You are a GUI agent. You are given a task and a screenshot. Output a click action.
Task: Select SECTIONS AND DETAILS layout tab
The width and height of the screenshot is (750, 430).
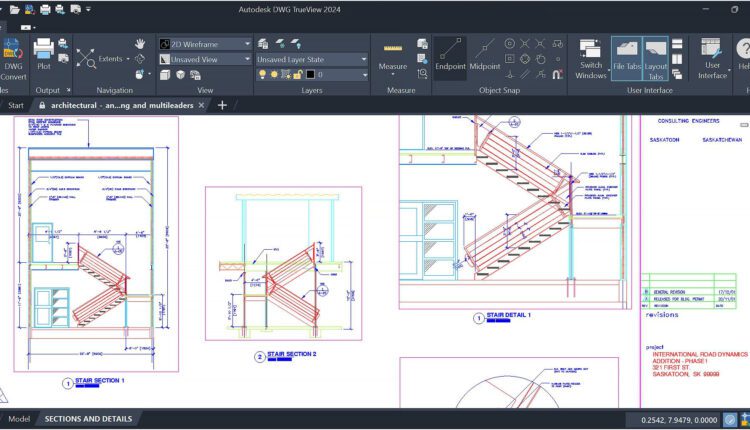point(88,419)
